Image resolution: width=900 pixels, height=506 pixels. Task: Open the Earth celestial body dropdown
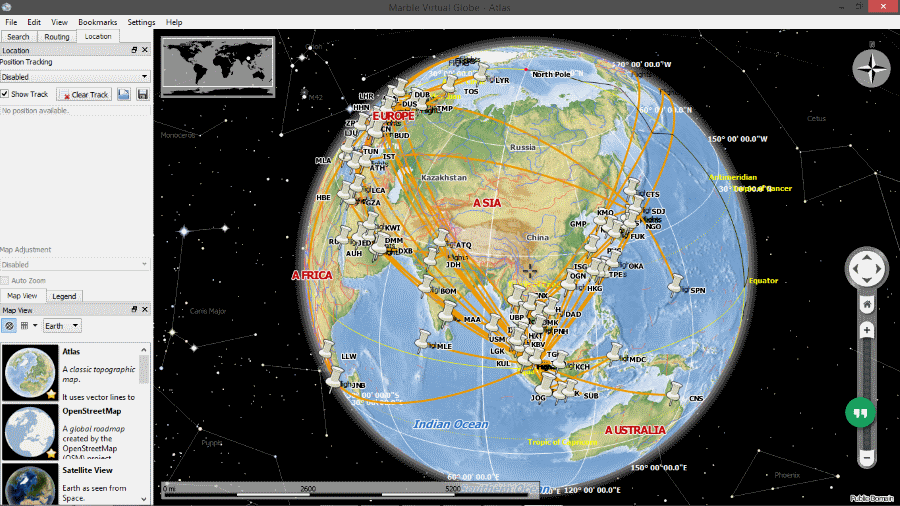click(x=62, y=326)
